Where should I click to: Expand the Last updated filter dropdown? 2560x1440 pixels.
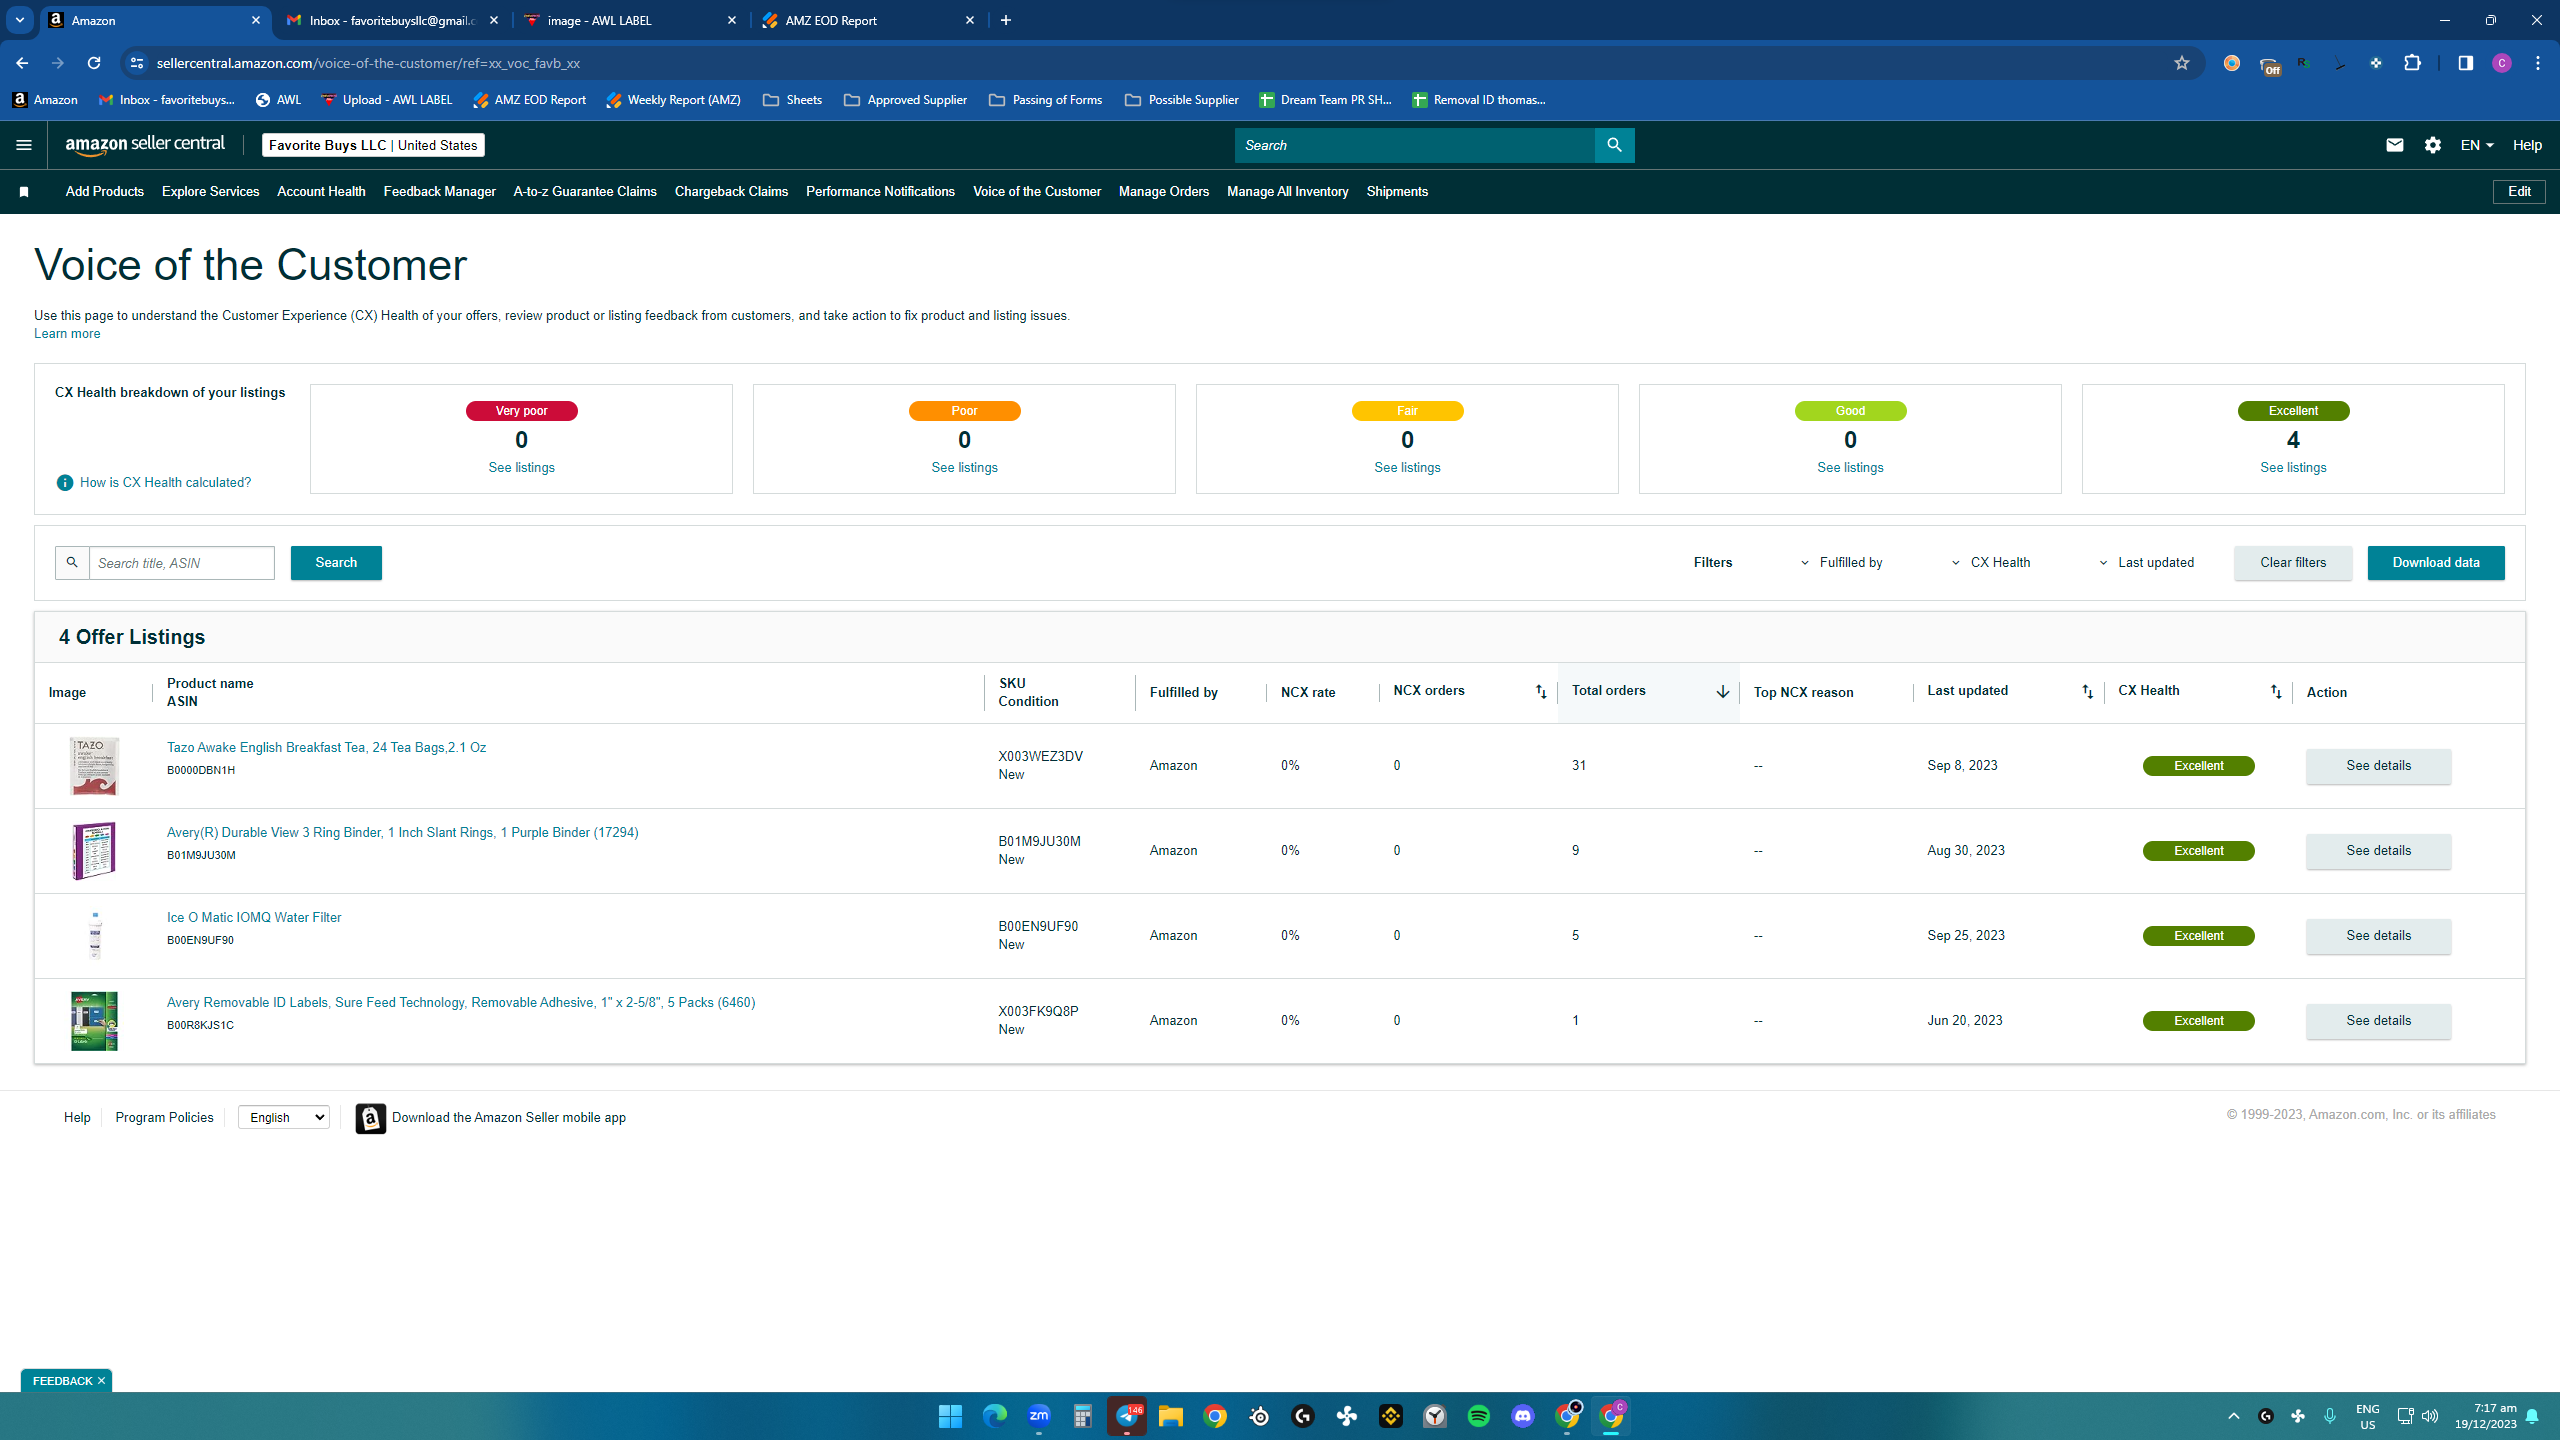click(x=2146, y=563)
